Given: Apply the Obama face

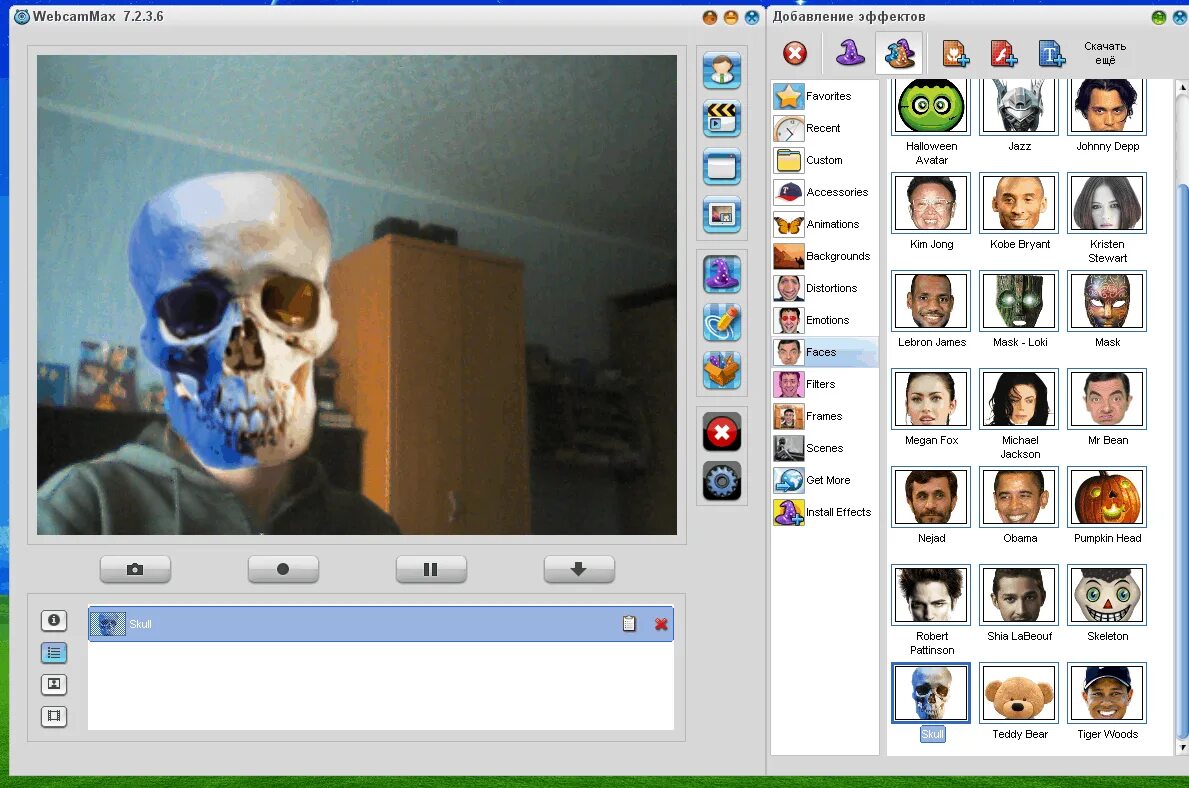Looking at the screenshot, I should [x=1019, y=497].
